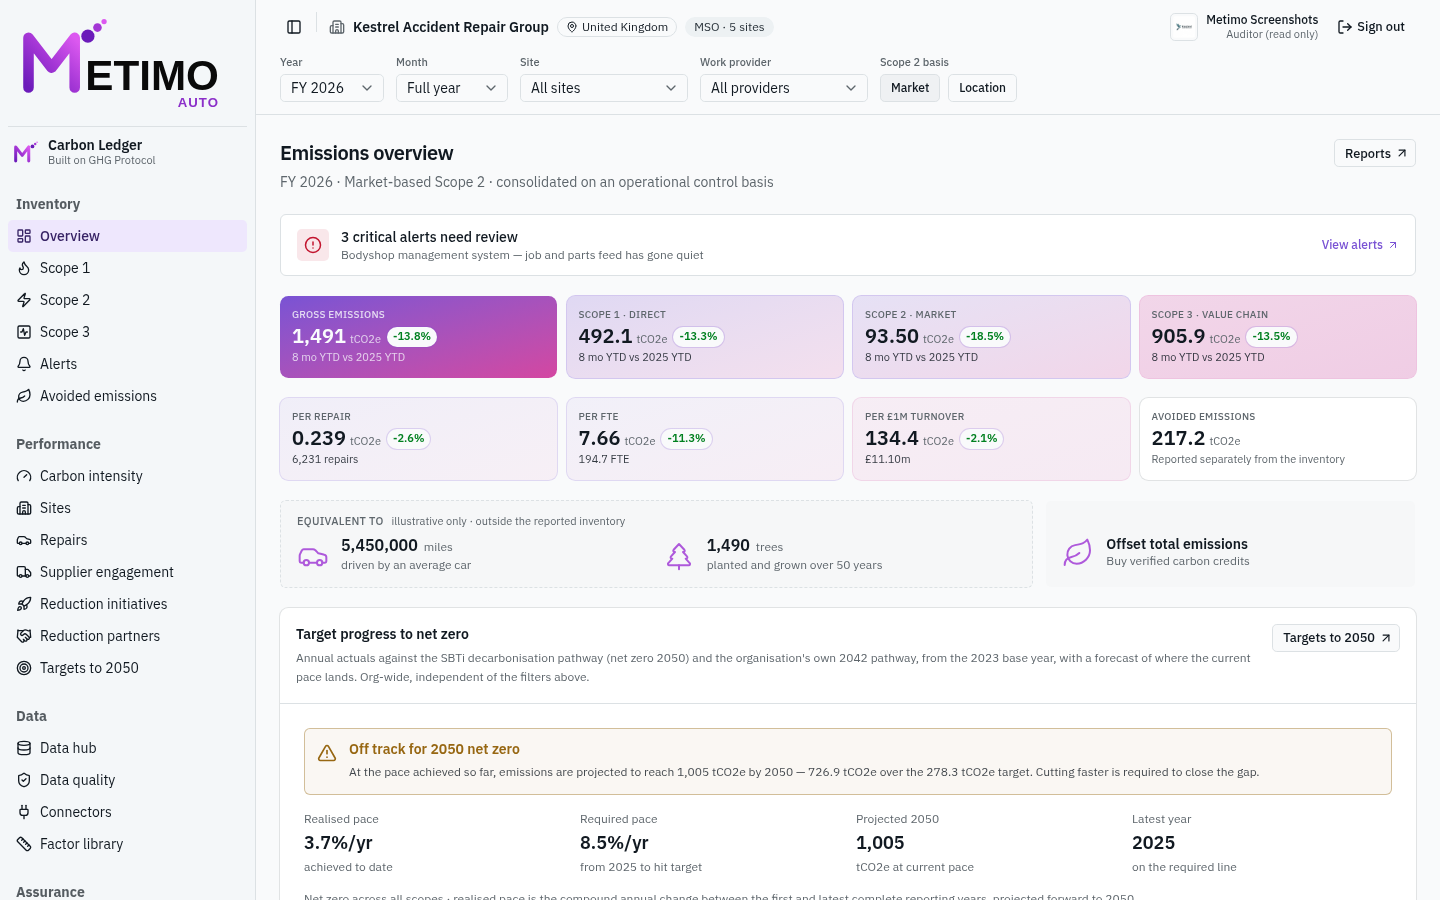Image resolution: width=1440 pixels, height=900 pixels.
Task: Click the Reduction partners handshake icon
Action: click(24, 636)
